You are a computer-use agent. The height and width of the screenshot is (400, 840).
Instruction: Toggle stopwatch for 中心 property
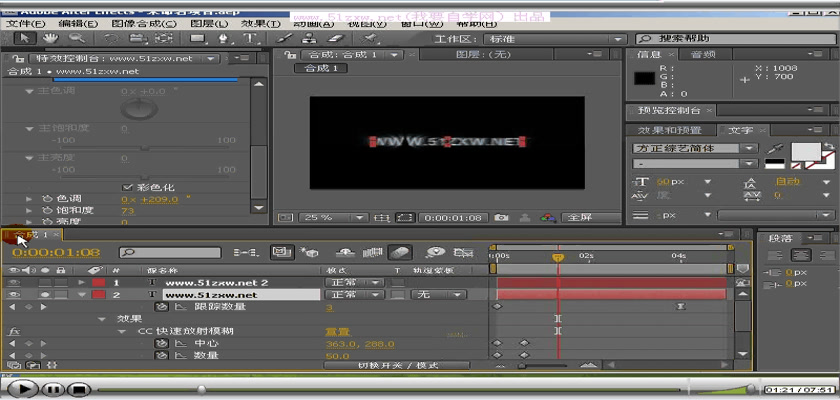(161, 343)
